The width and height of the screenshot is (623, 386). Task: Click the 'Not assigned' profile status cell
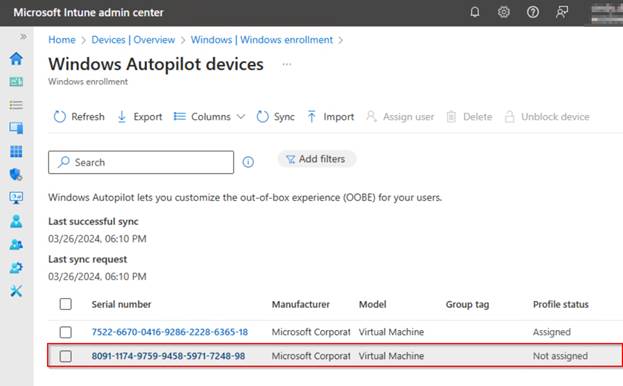coord(560,356)
